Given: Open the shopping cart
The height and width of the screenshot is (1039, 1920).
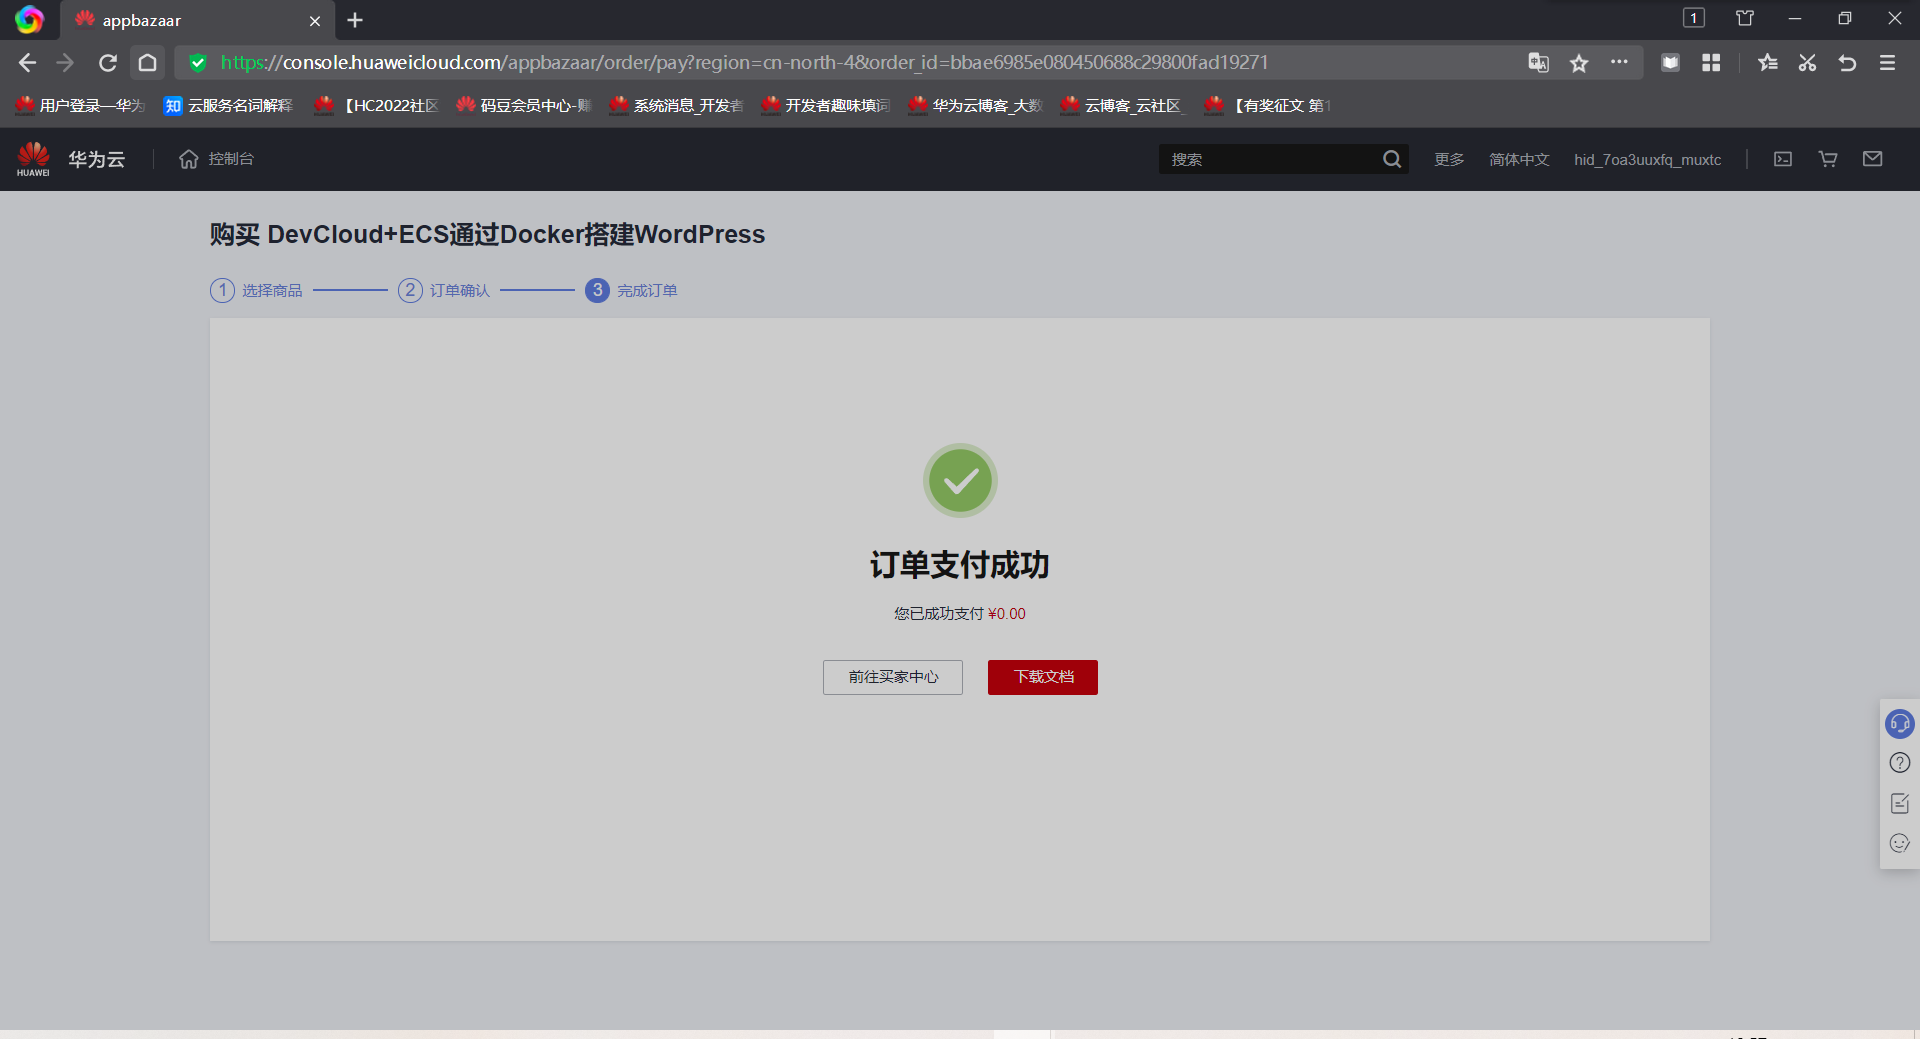Looking at the screenshot, I should tap(1828, 159).
